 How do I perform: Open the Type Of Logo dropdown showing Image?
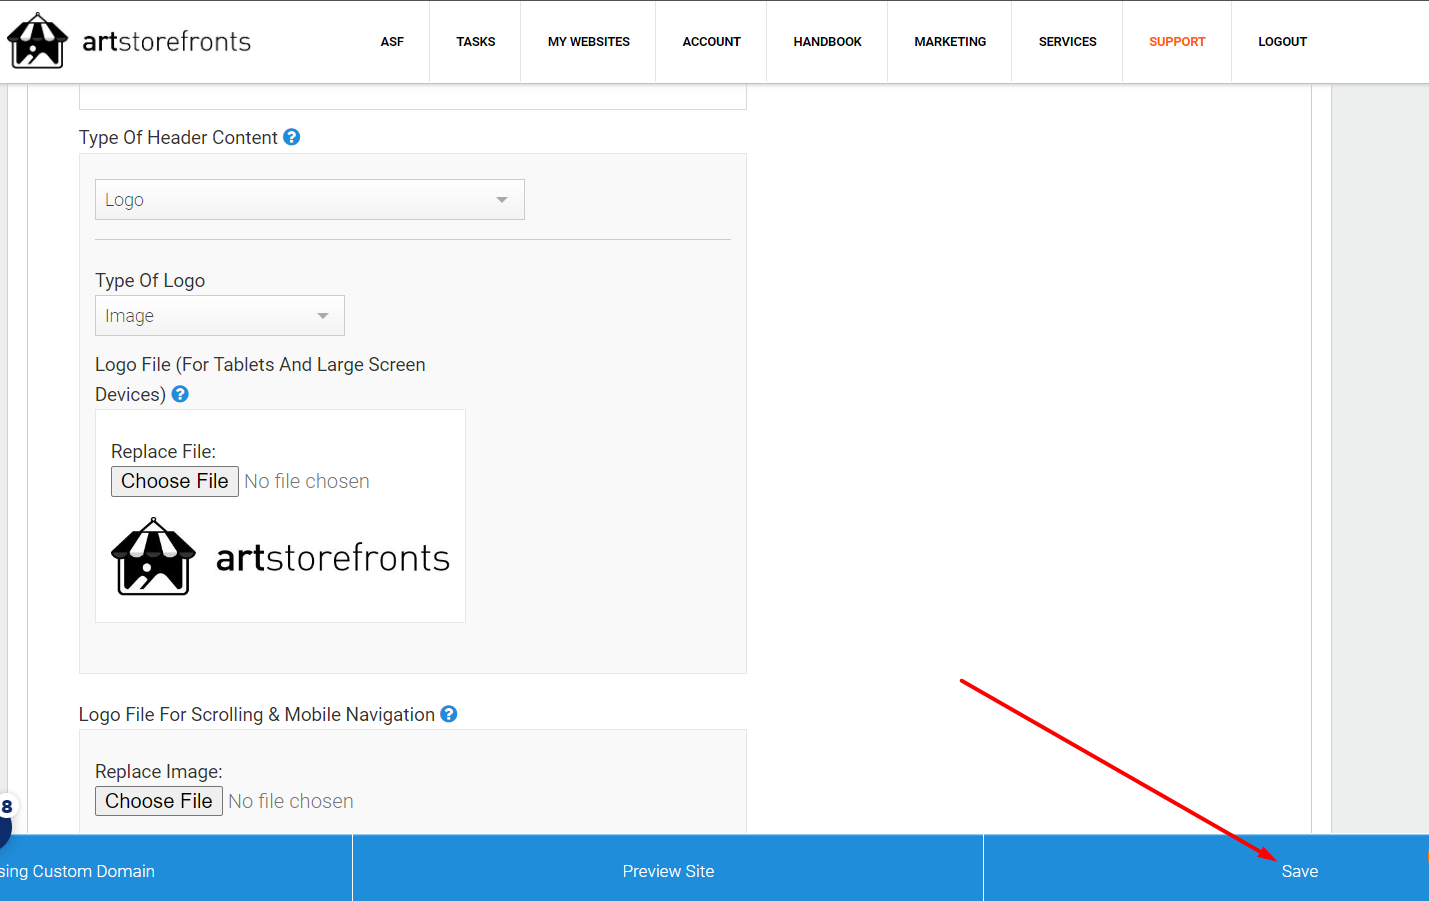tap(219, 315)
